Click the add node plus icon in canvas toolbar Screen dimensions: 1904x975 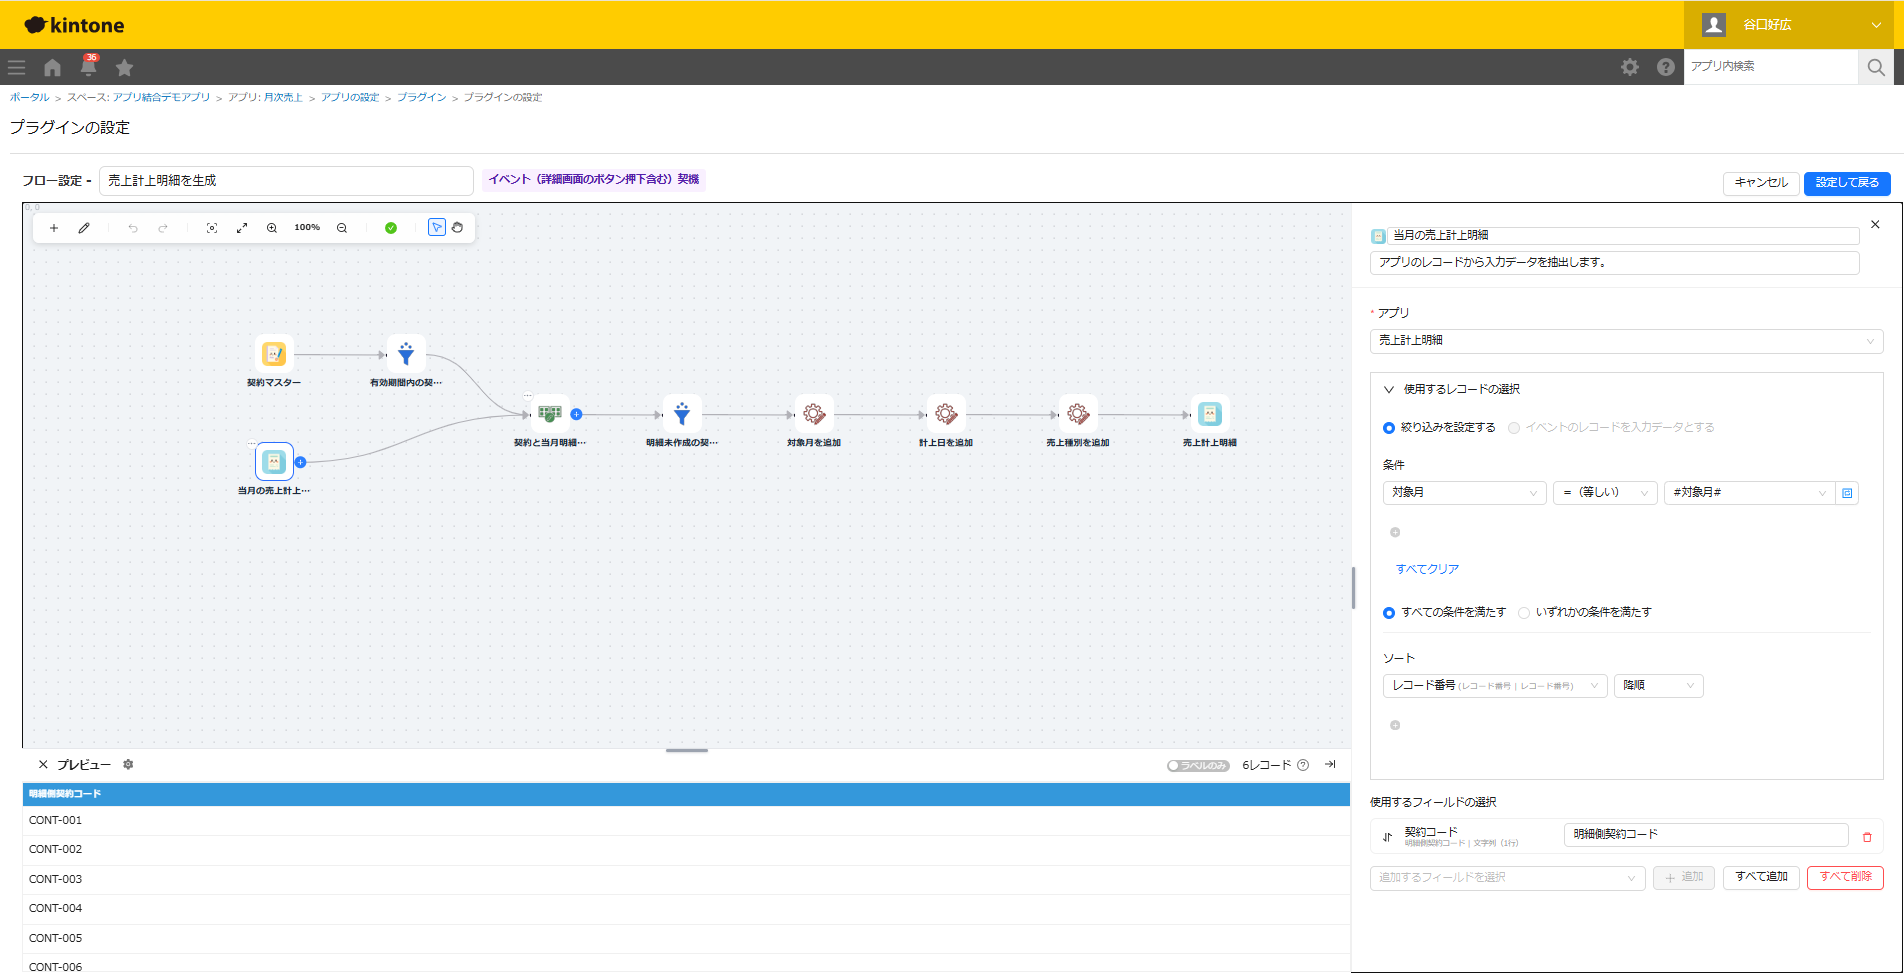(x=54, y=228)
